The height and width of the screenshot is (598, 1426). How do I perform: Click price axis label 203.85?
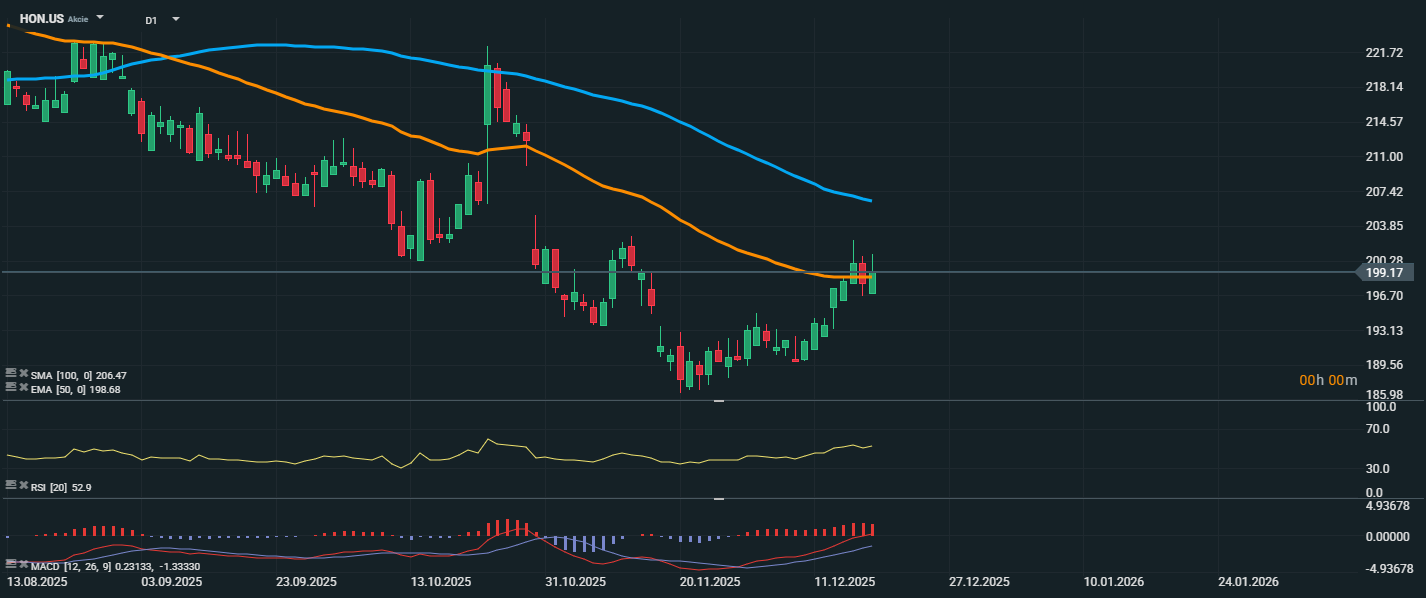1383,226
